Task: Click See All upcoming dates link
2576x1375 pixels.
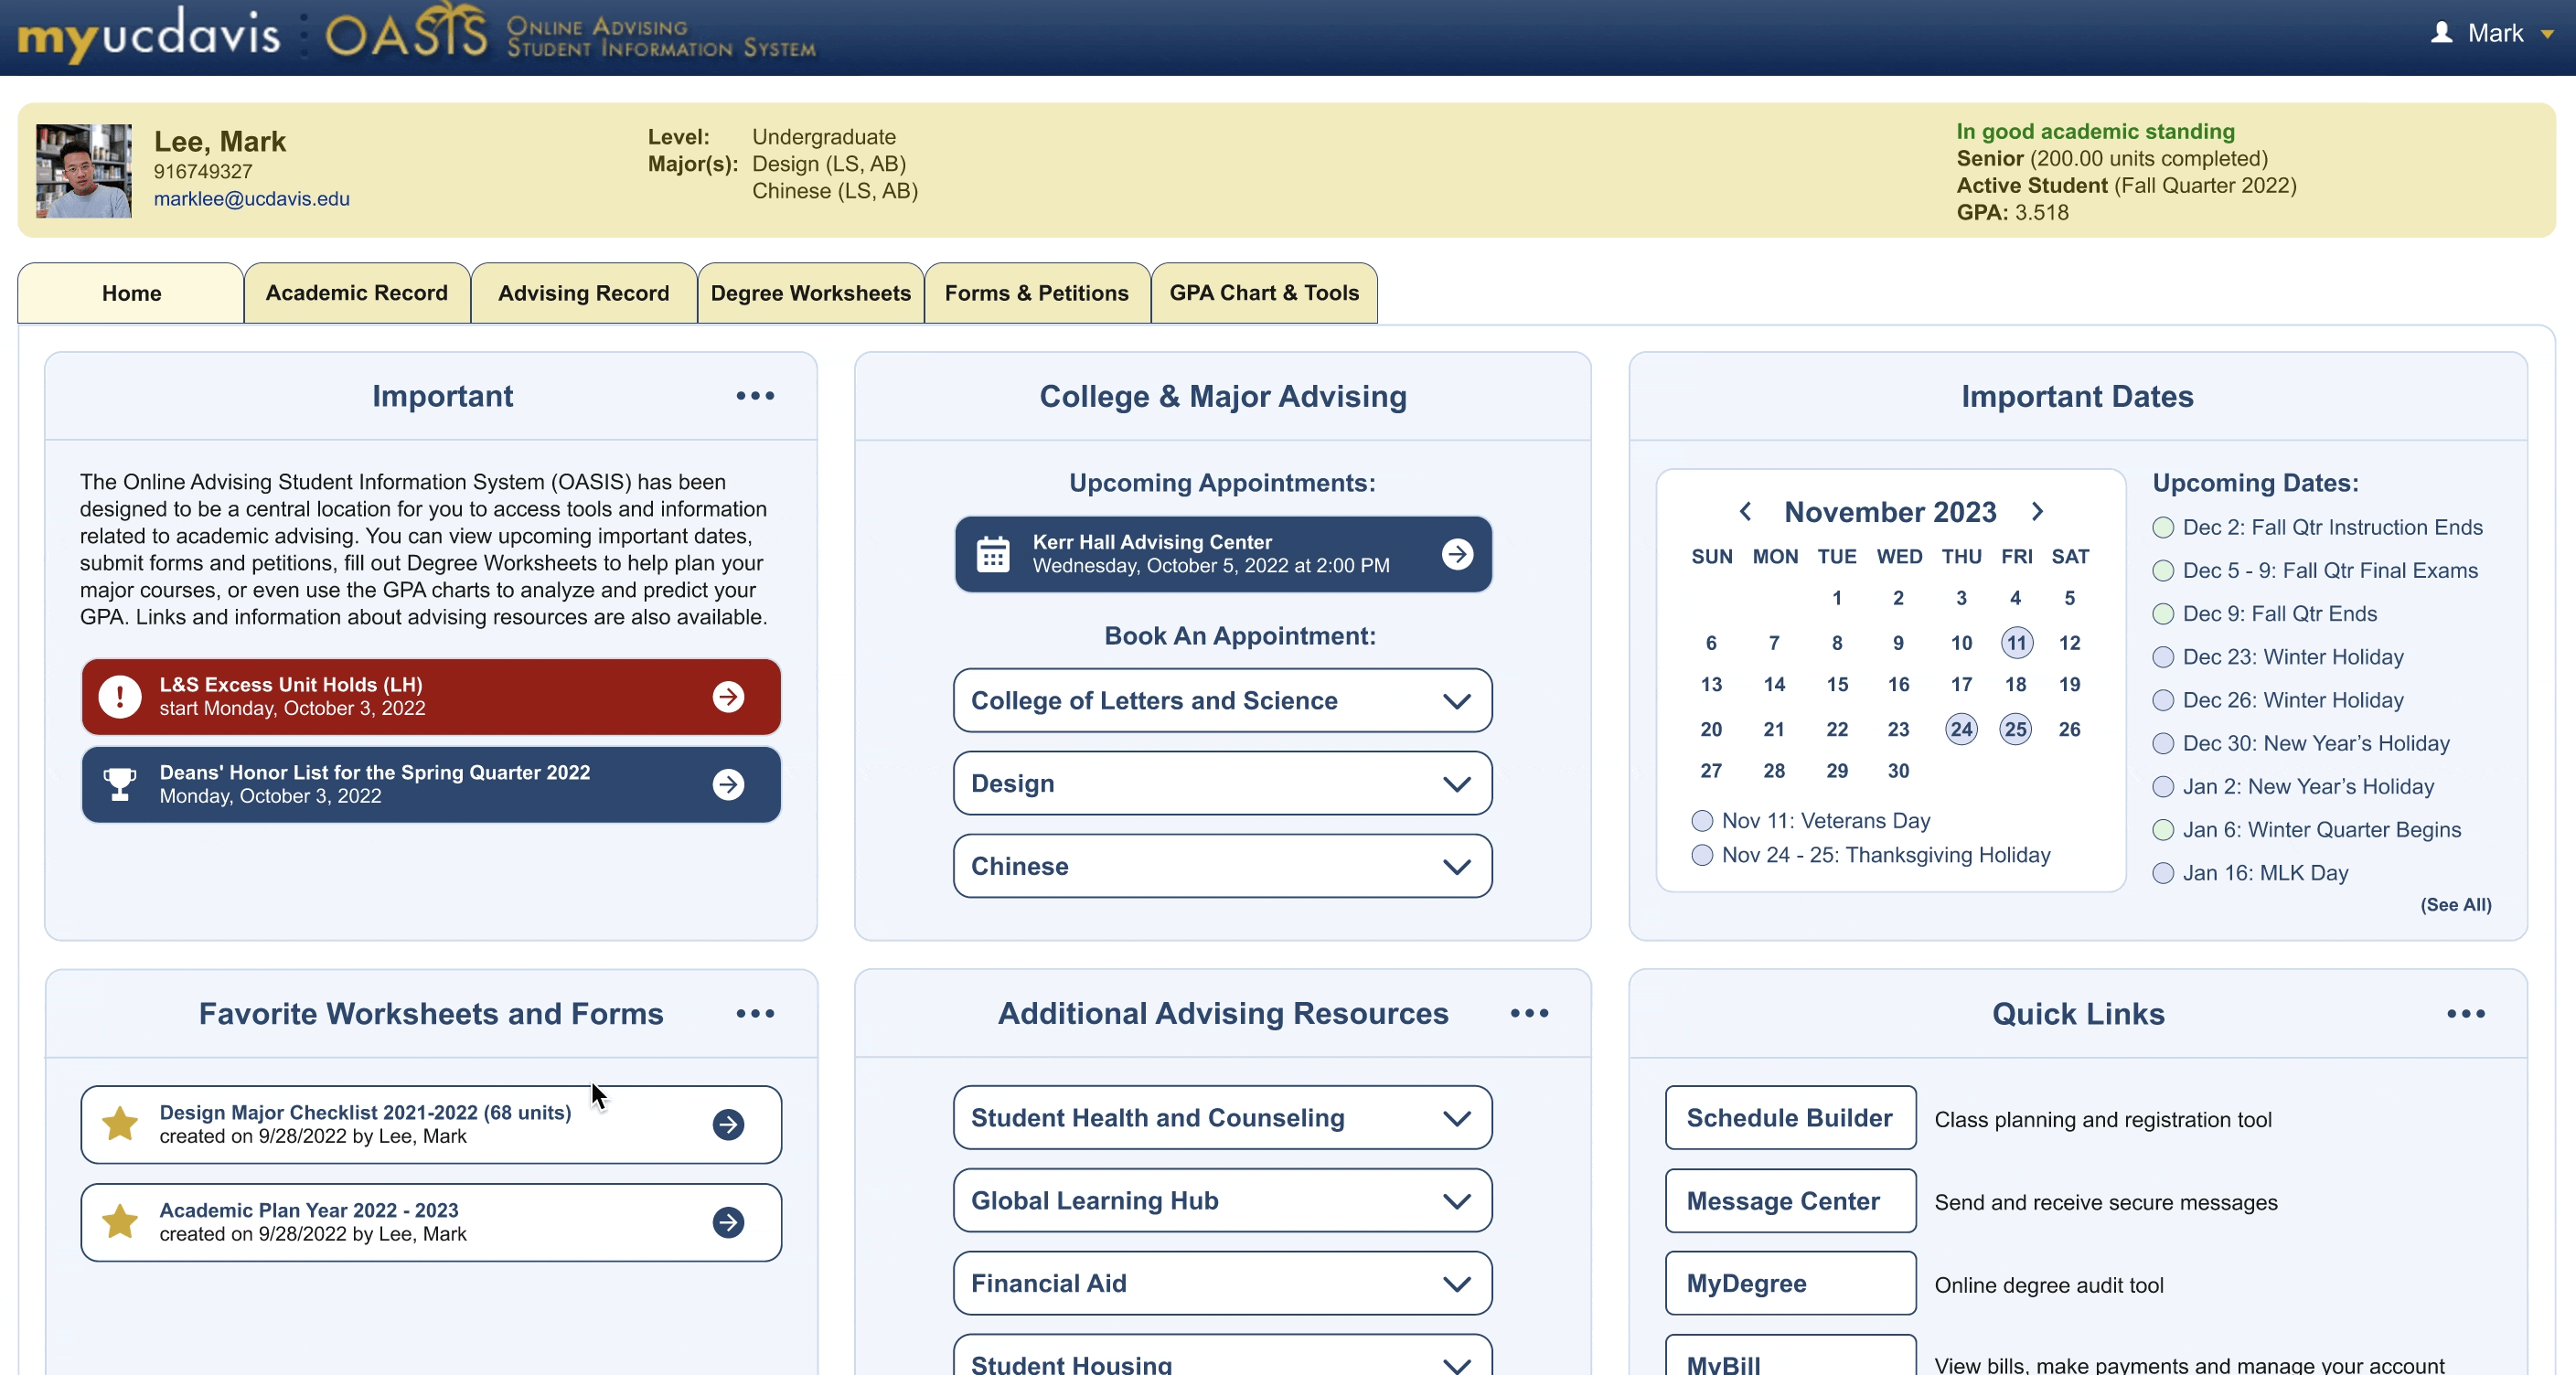Action: [x=2455, y=903]
